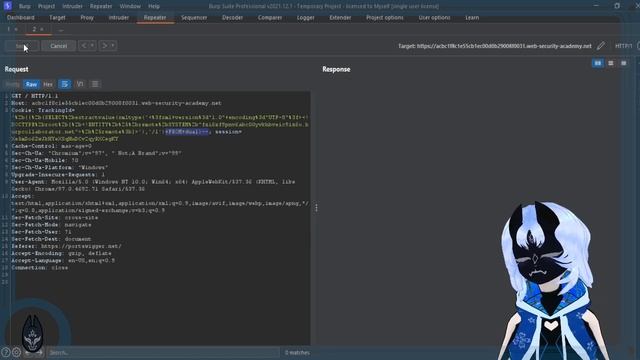Toggle non-printable characters \n display
The width and height of the screenshot is (640, 360).
[80, 84]
